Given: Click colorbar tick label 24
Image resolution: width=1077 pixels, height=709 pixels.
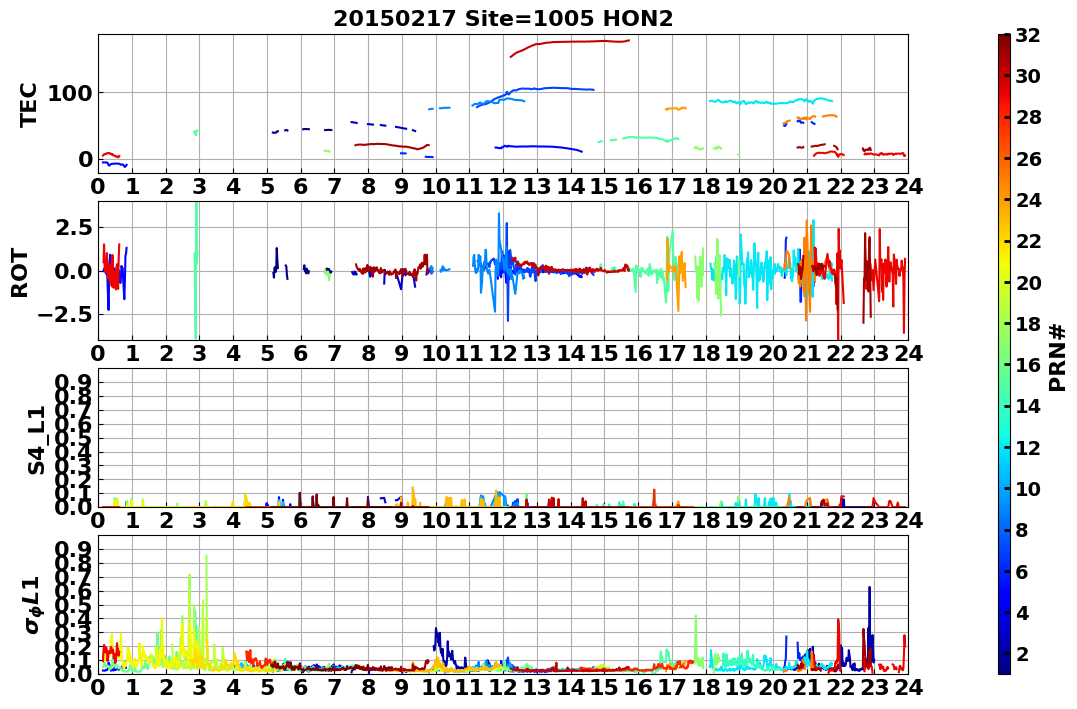Looking at the screenshot, I should coord(1028,200).
